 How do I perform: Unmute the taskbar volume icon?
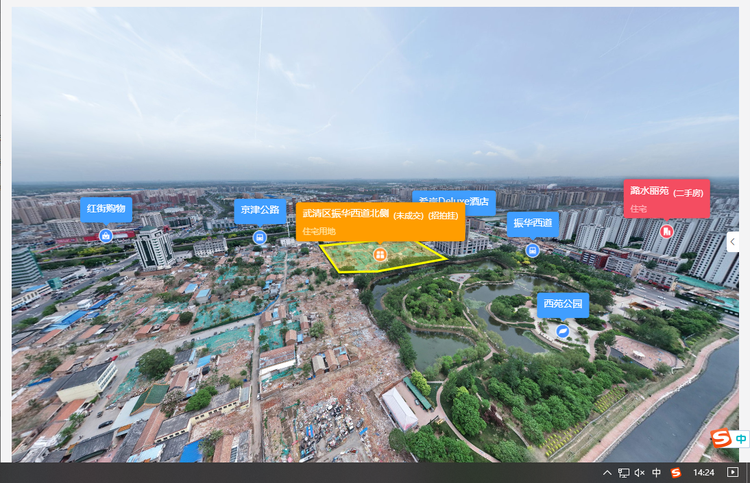[639, 472]
